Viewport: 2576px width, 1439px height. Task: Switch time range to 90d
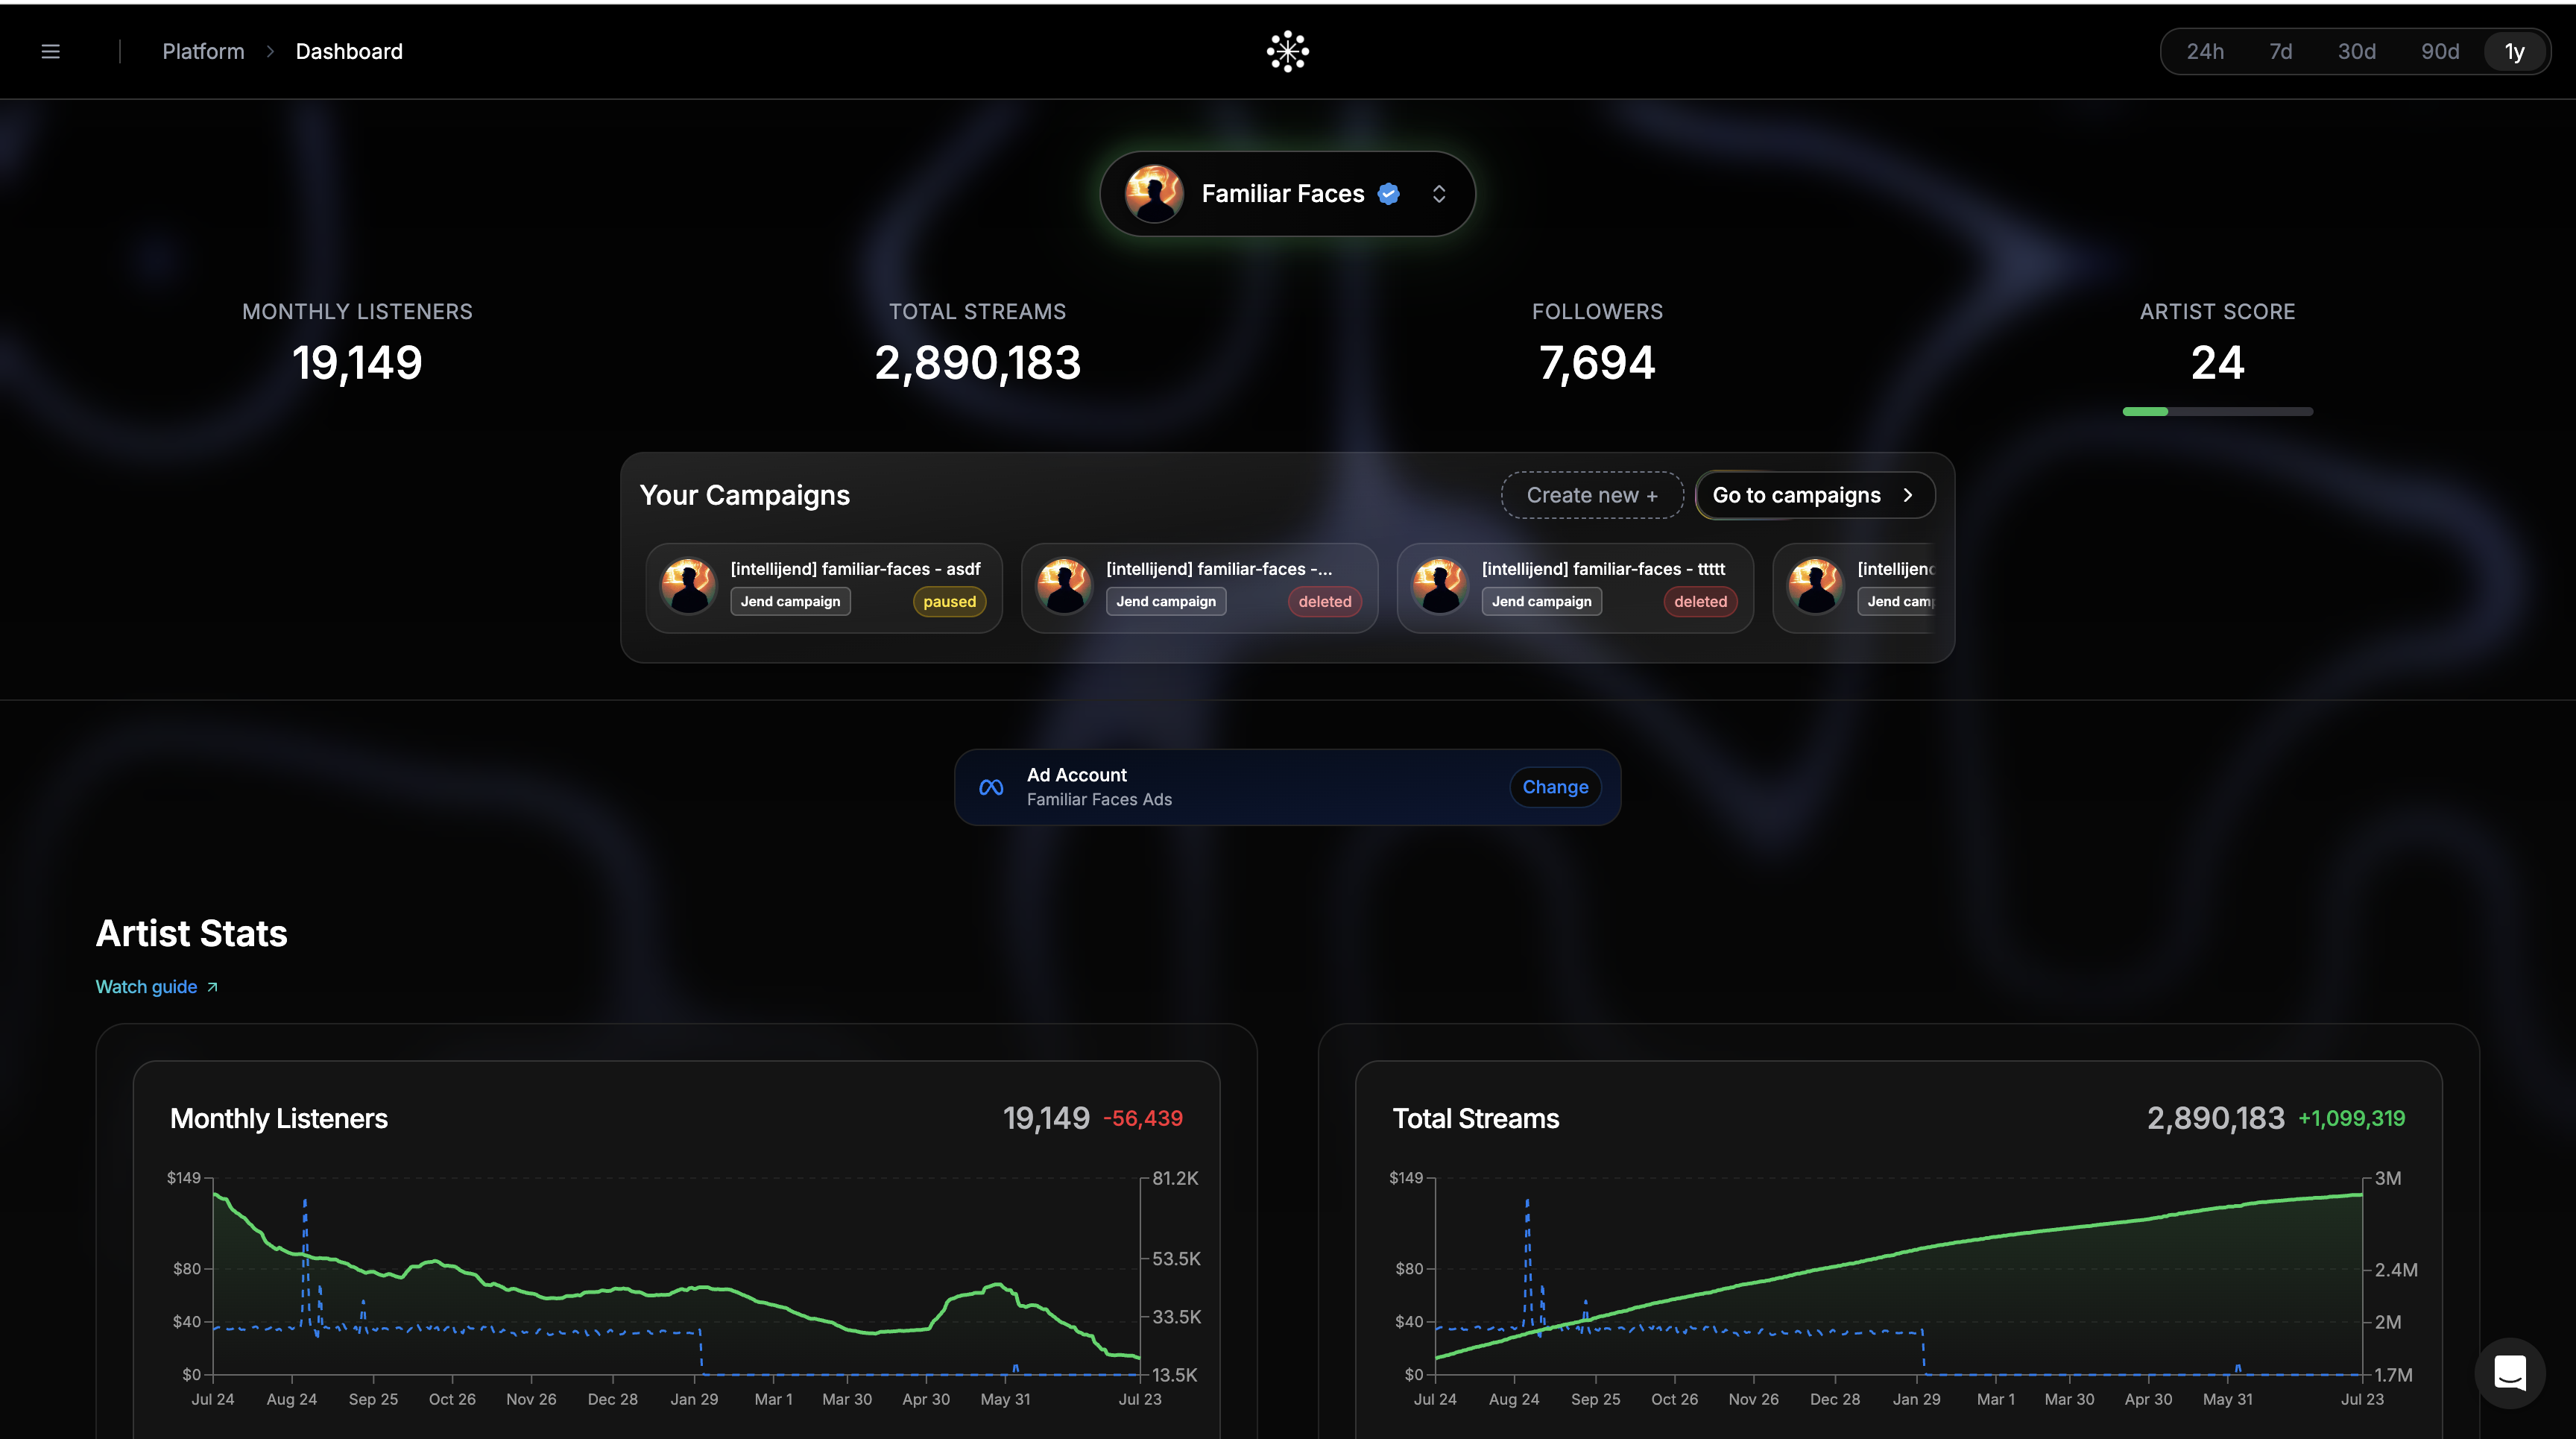pos(2440,51)
